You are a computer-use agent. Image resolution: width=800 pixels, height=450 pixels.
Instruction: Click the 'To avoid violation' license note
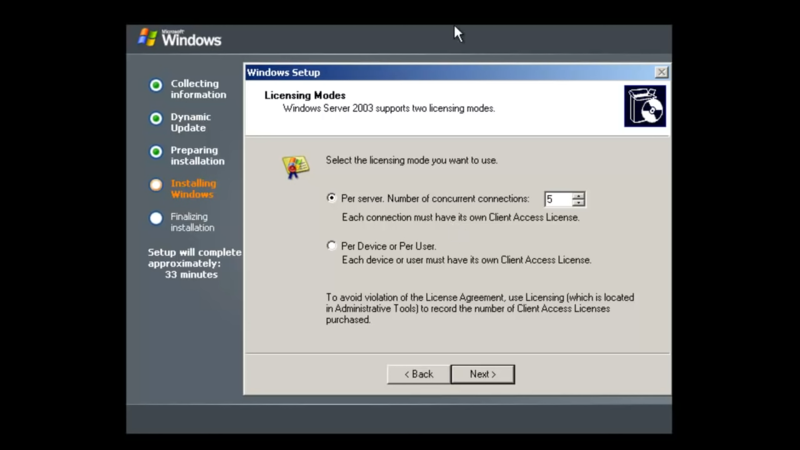[x=480, y=308]
